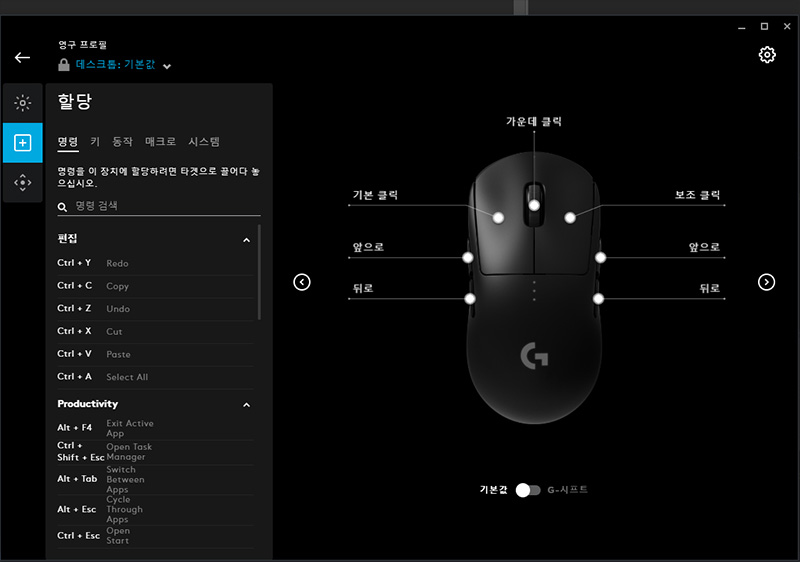
Task: Select the 보조 클릭 right button node
Action: [570, 218]
